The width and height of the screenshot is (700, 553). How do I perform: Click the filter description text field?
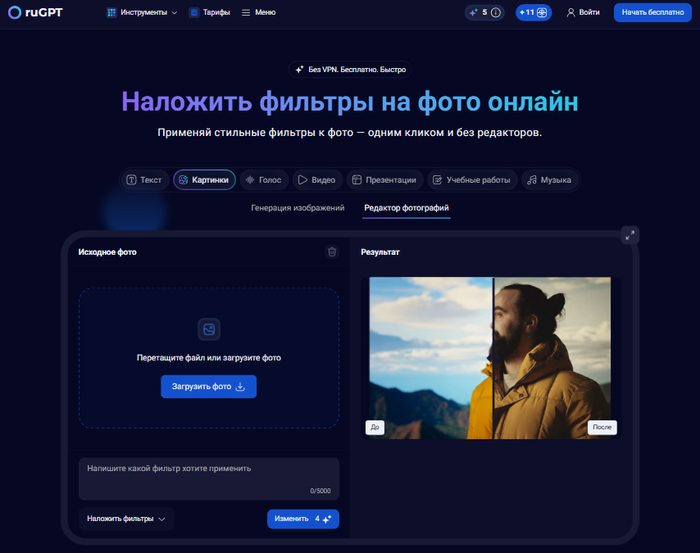coord(208,474)
